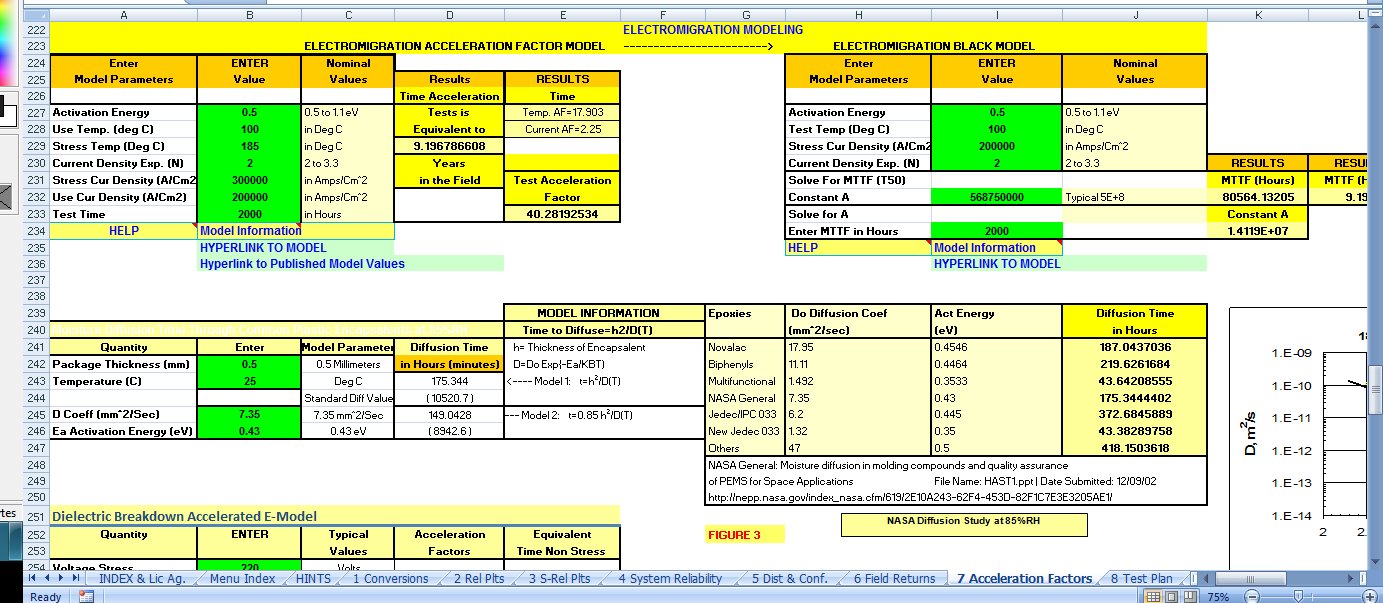Image resolution: width=1383 pixels, height=603 pixels.
Task: Click the ELECTROMIGRATION MODELING title
Action: tap(713, 29)
